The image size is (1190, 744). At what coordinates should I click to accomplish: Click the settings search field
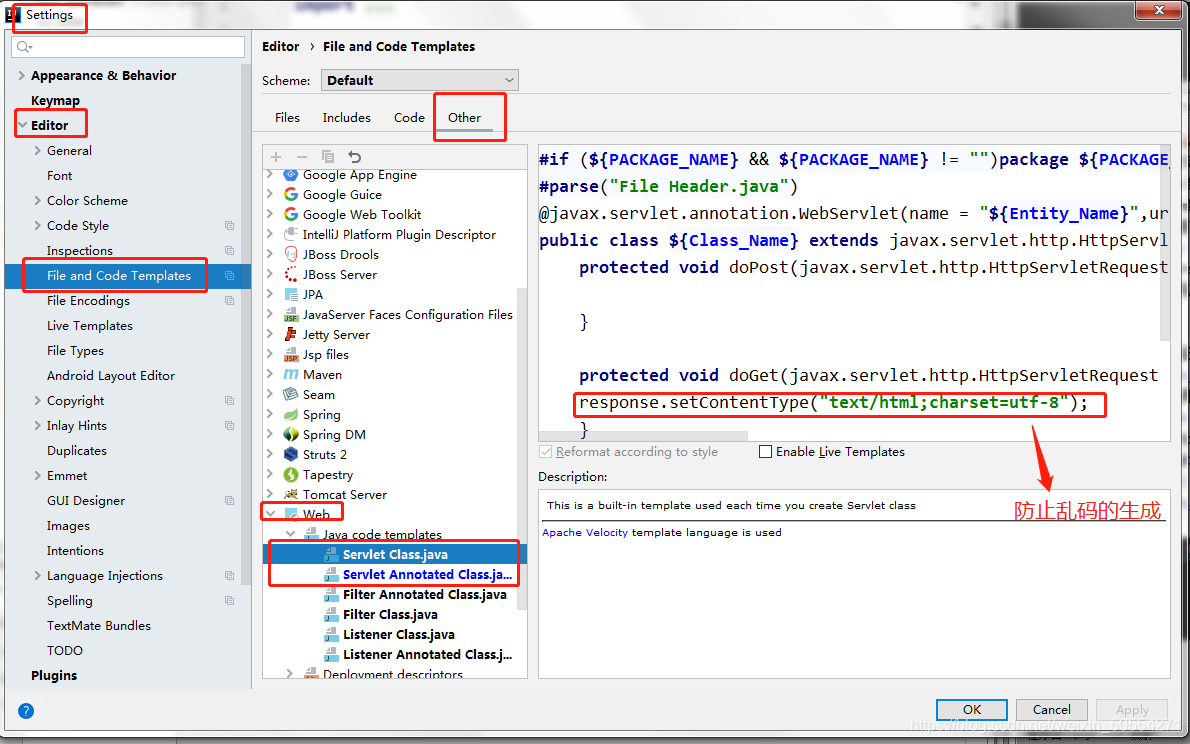coord(128,46)
